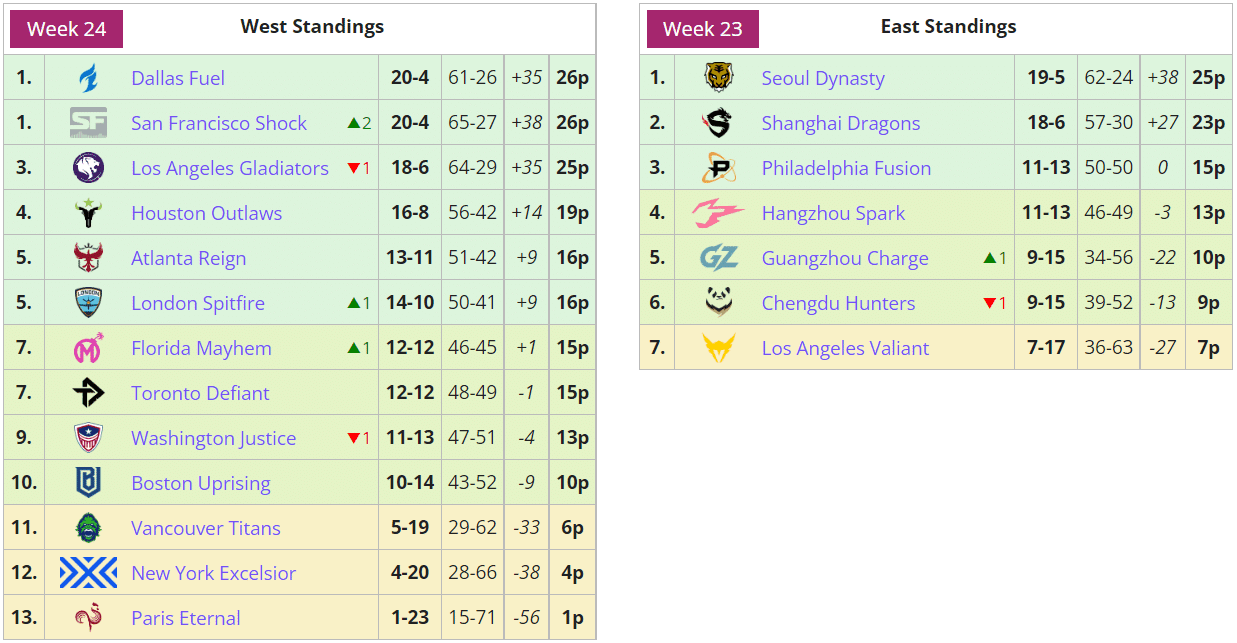Click the Toronto Defiant logo icon
Screen dimensions: 1237x643
(88, 393)
